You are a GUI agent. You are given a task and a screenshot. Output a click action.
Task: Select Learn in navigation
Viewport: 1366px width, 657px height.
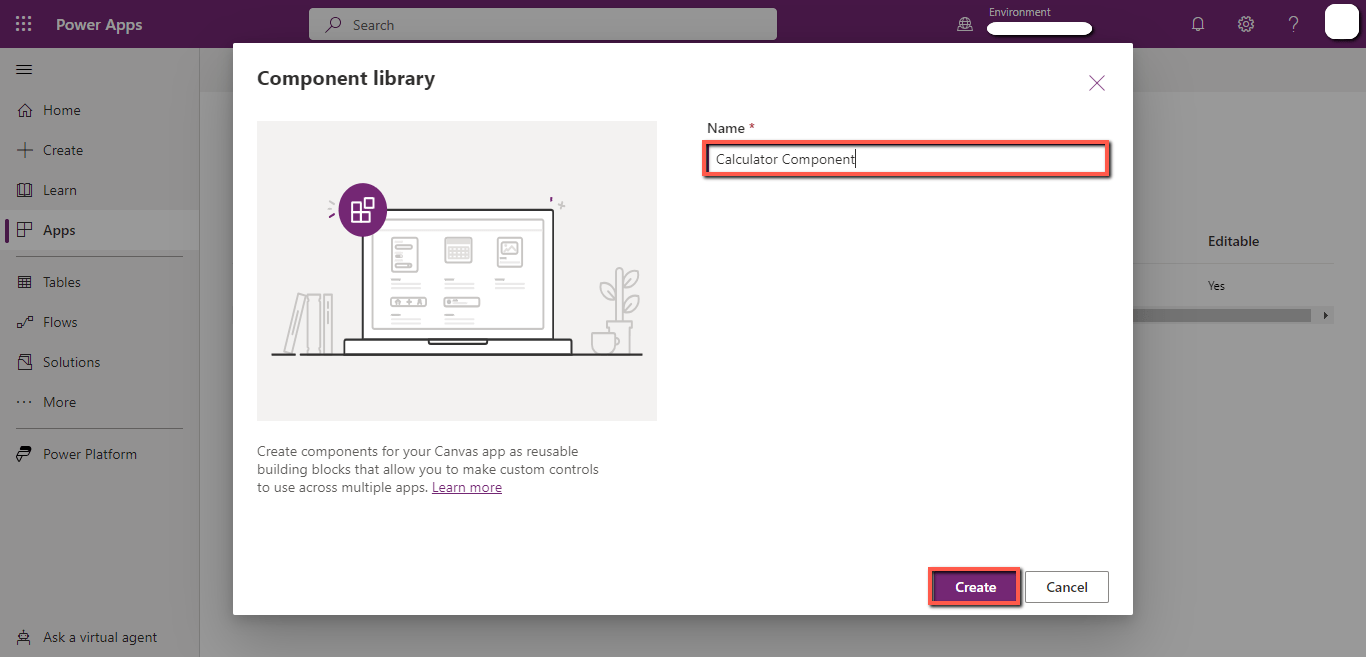60,190
